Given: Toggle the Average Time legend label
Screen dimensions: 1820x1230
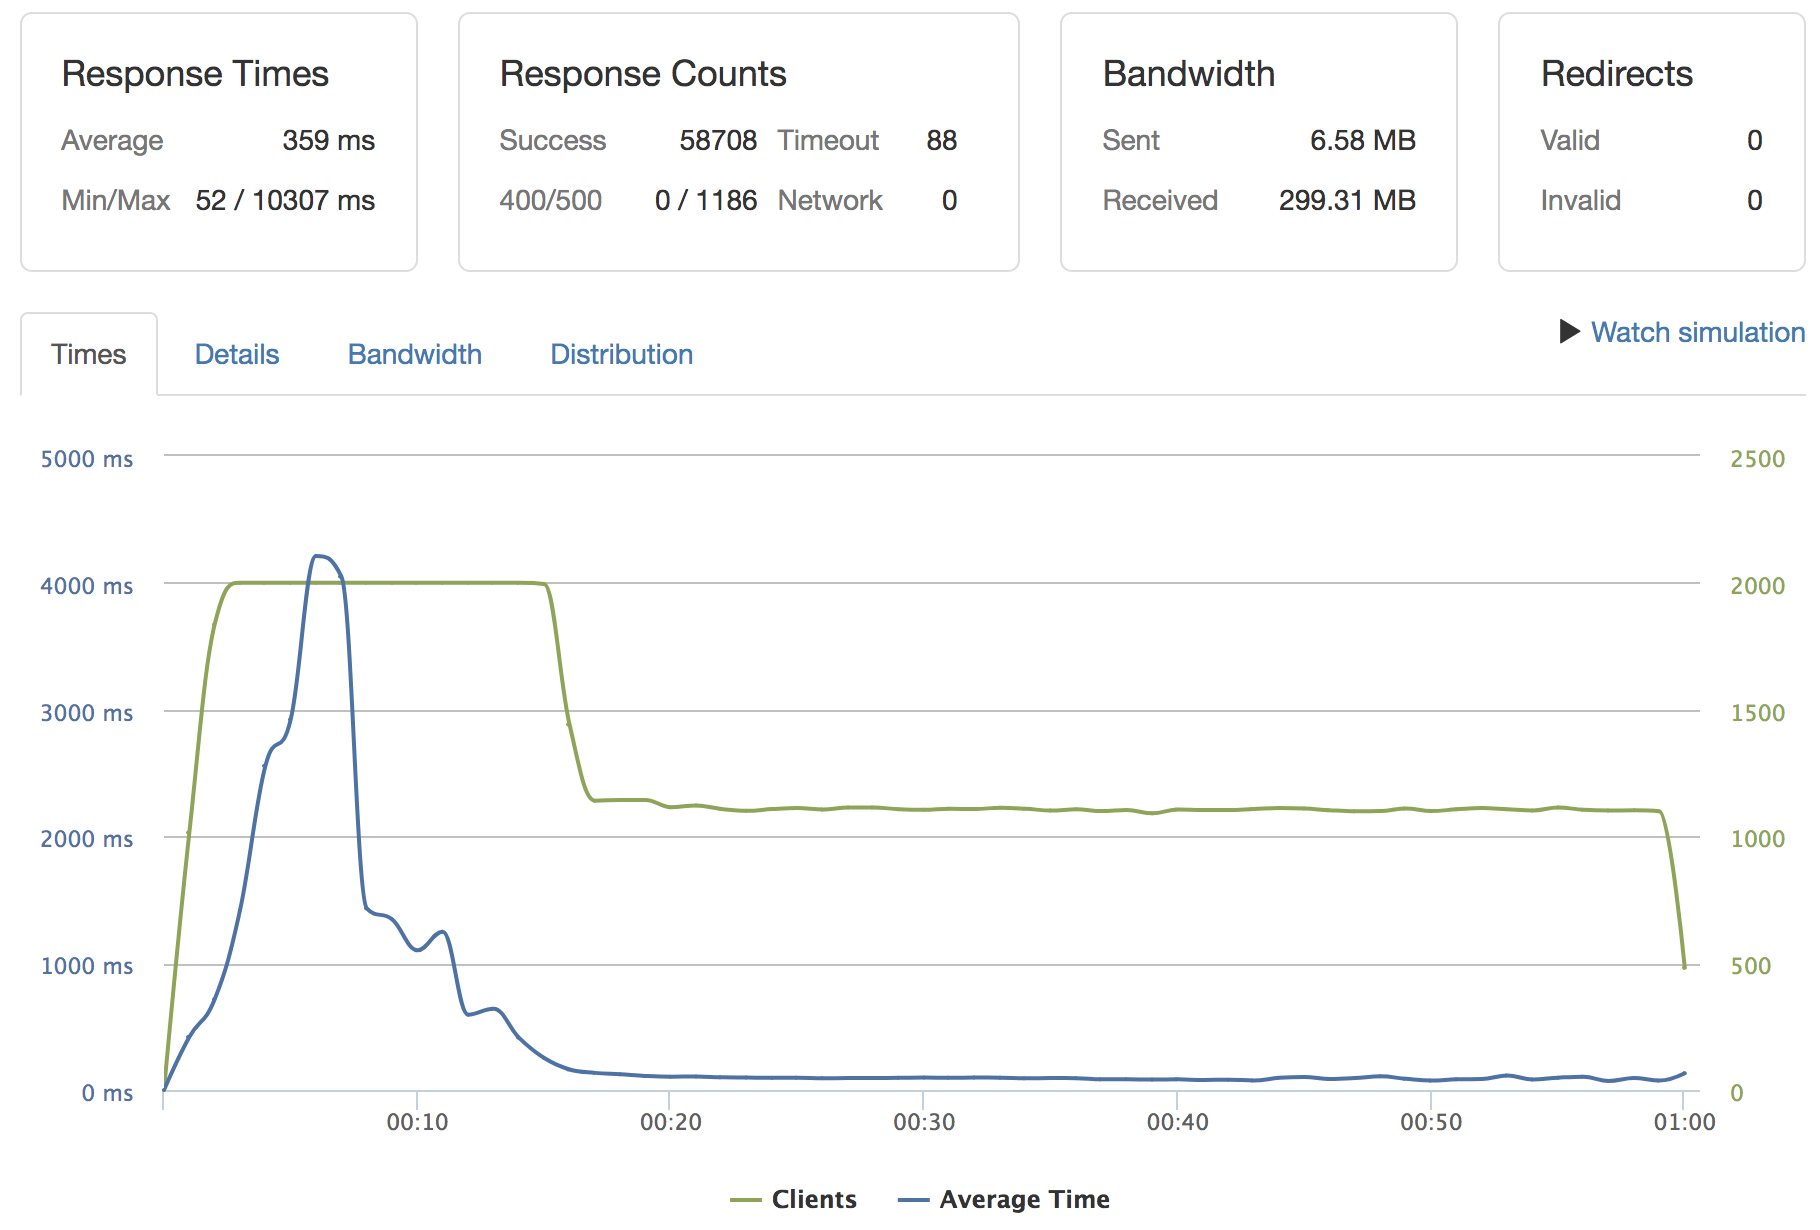Looking at the screenshot, I should (x=1024, y=1199).
